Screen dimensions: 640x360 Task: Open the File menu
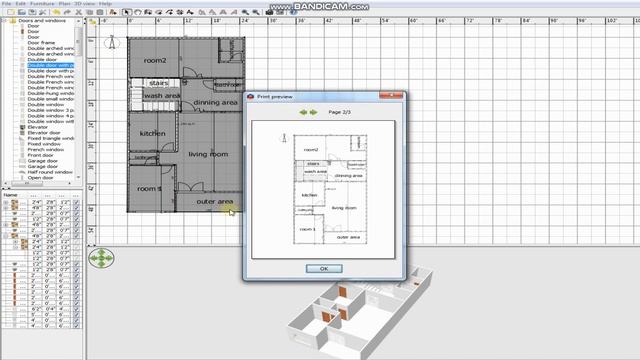6,4
